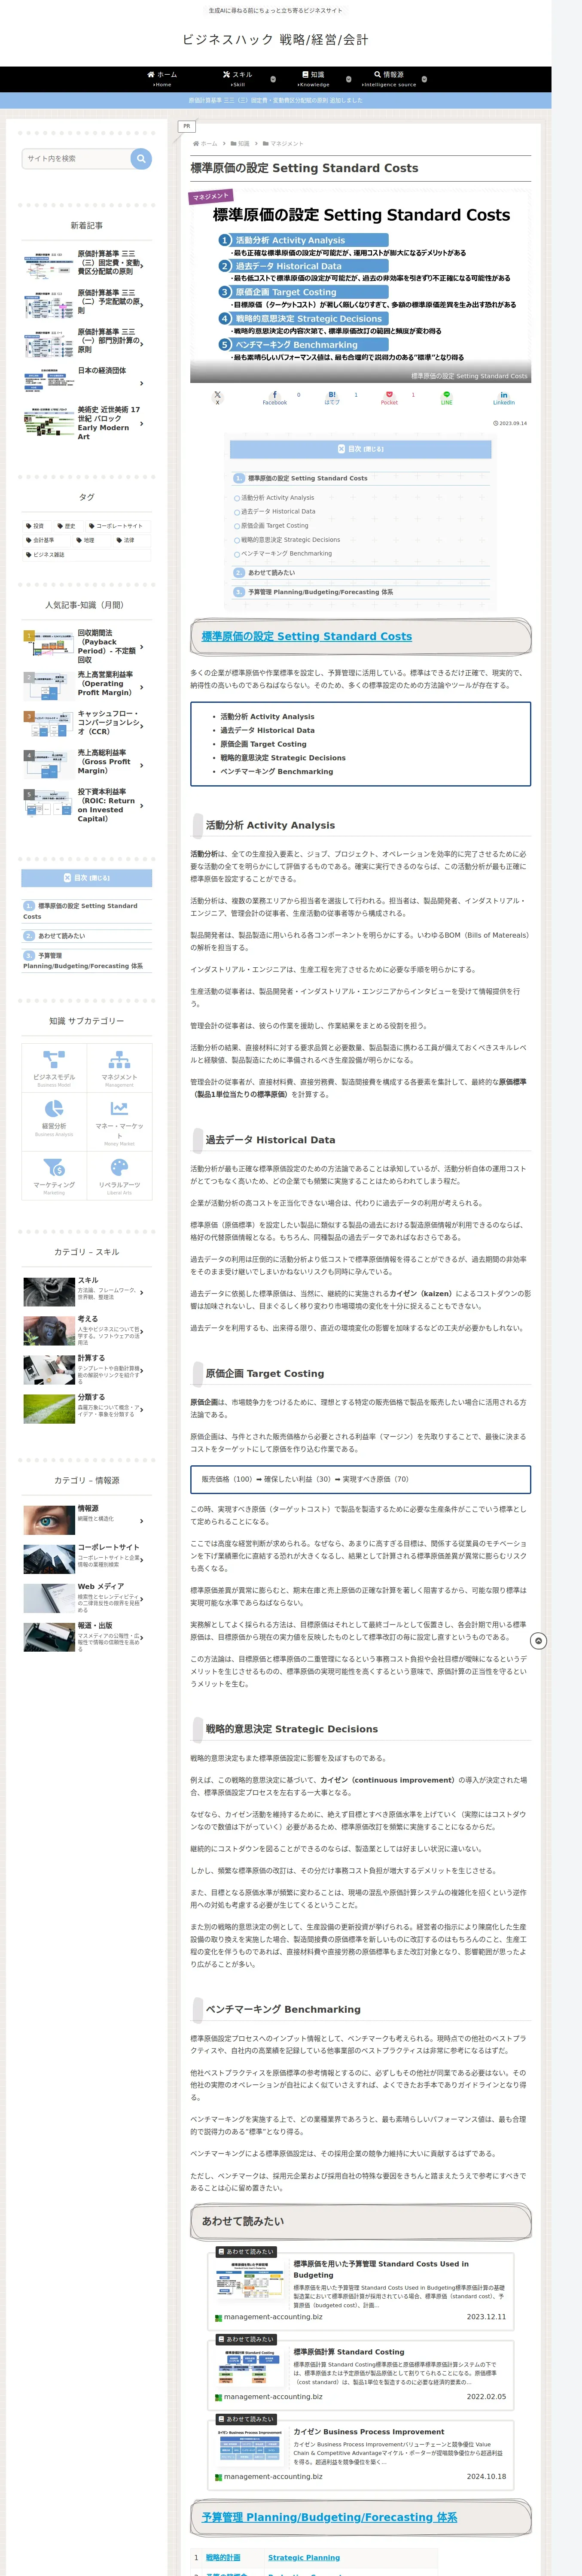Share article on Facebook

click(275, 398)
